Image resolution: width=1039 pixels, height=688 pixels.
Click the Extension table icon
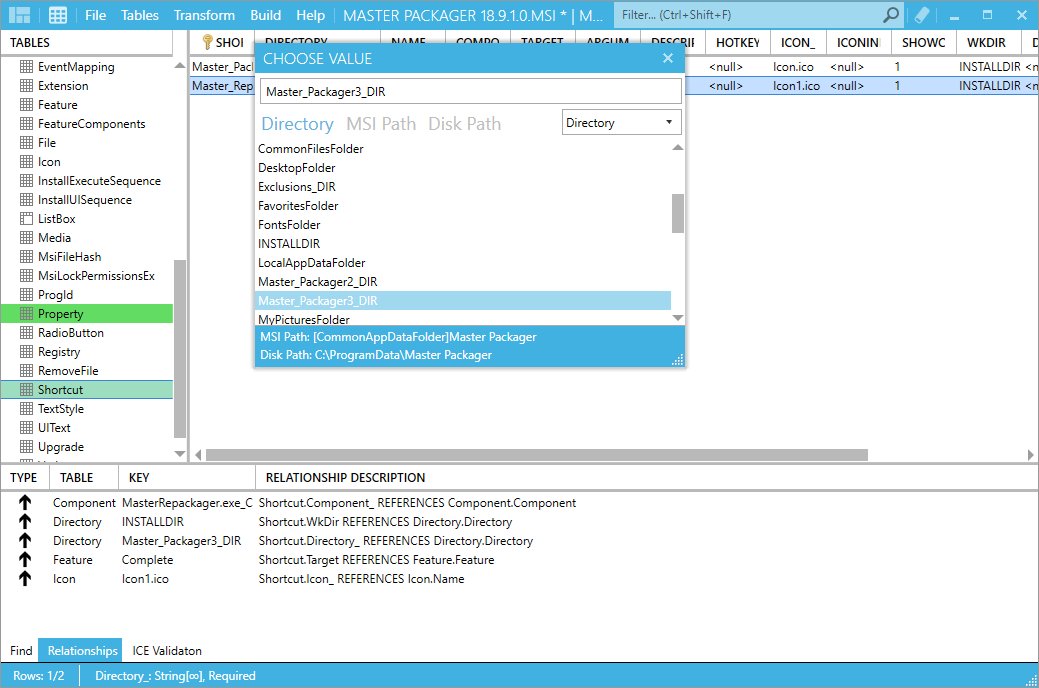[27, 86]
